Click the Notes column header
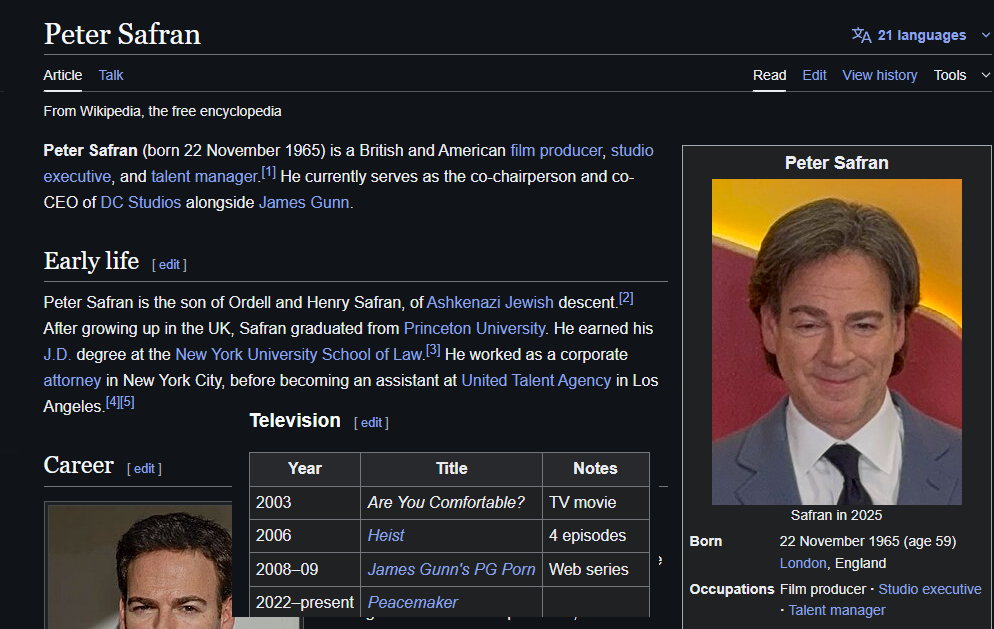 [x=595, y=469]
